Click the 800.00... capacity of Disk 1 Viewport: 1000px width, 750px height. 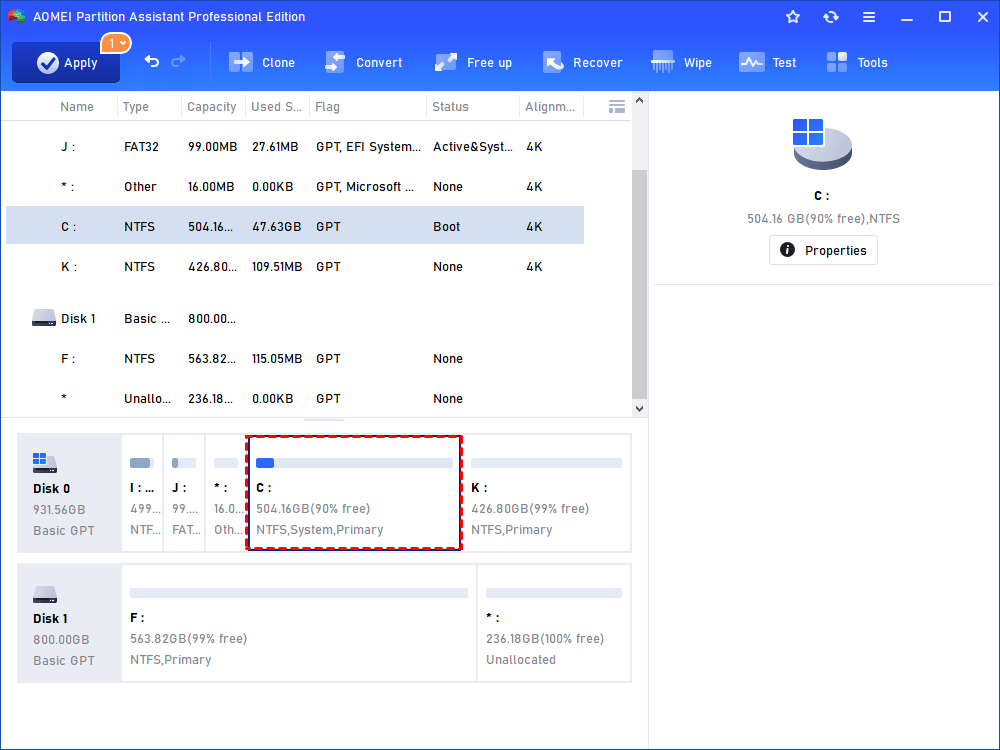(212, 318)
